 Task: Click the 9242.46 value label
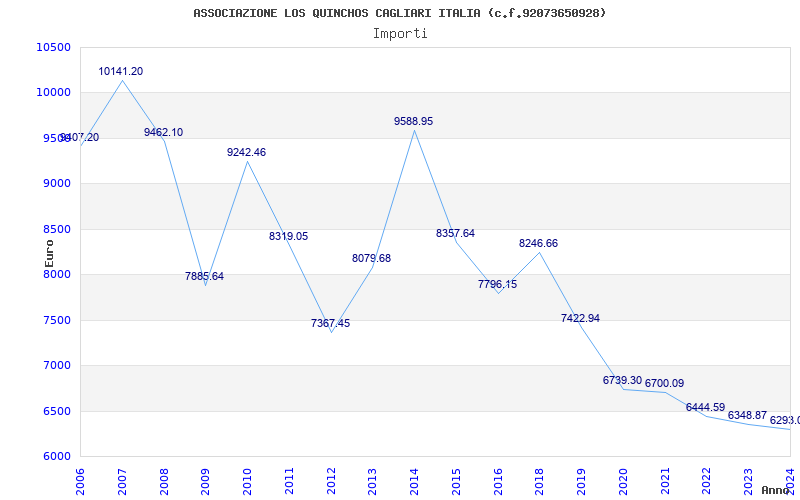[246, 152]
